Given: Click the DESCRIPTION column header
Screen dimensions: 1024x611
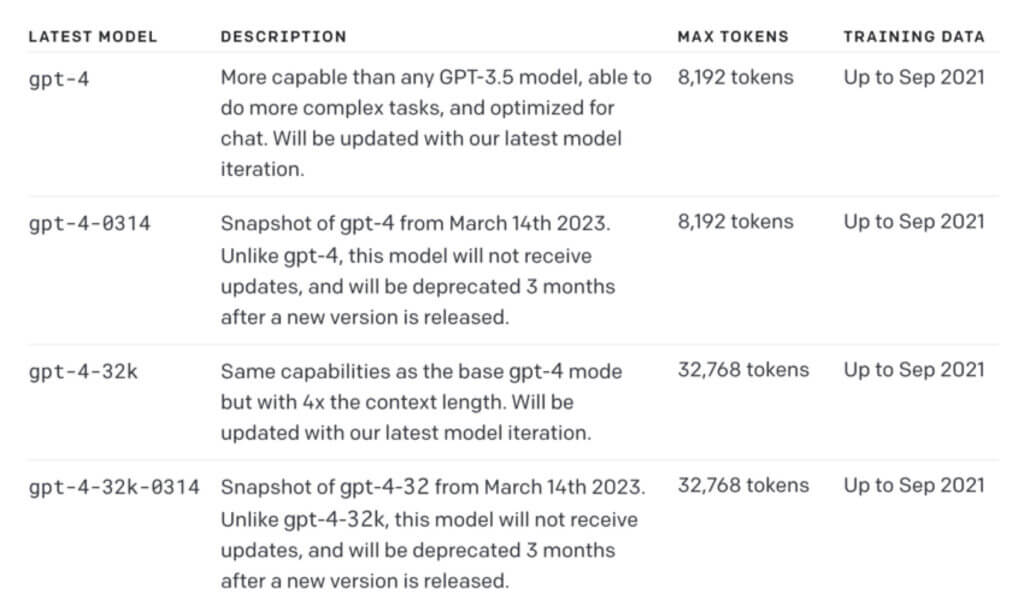Looking at the screenshot, I should [x=283, y=37].
